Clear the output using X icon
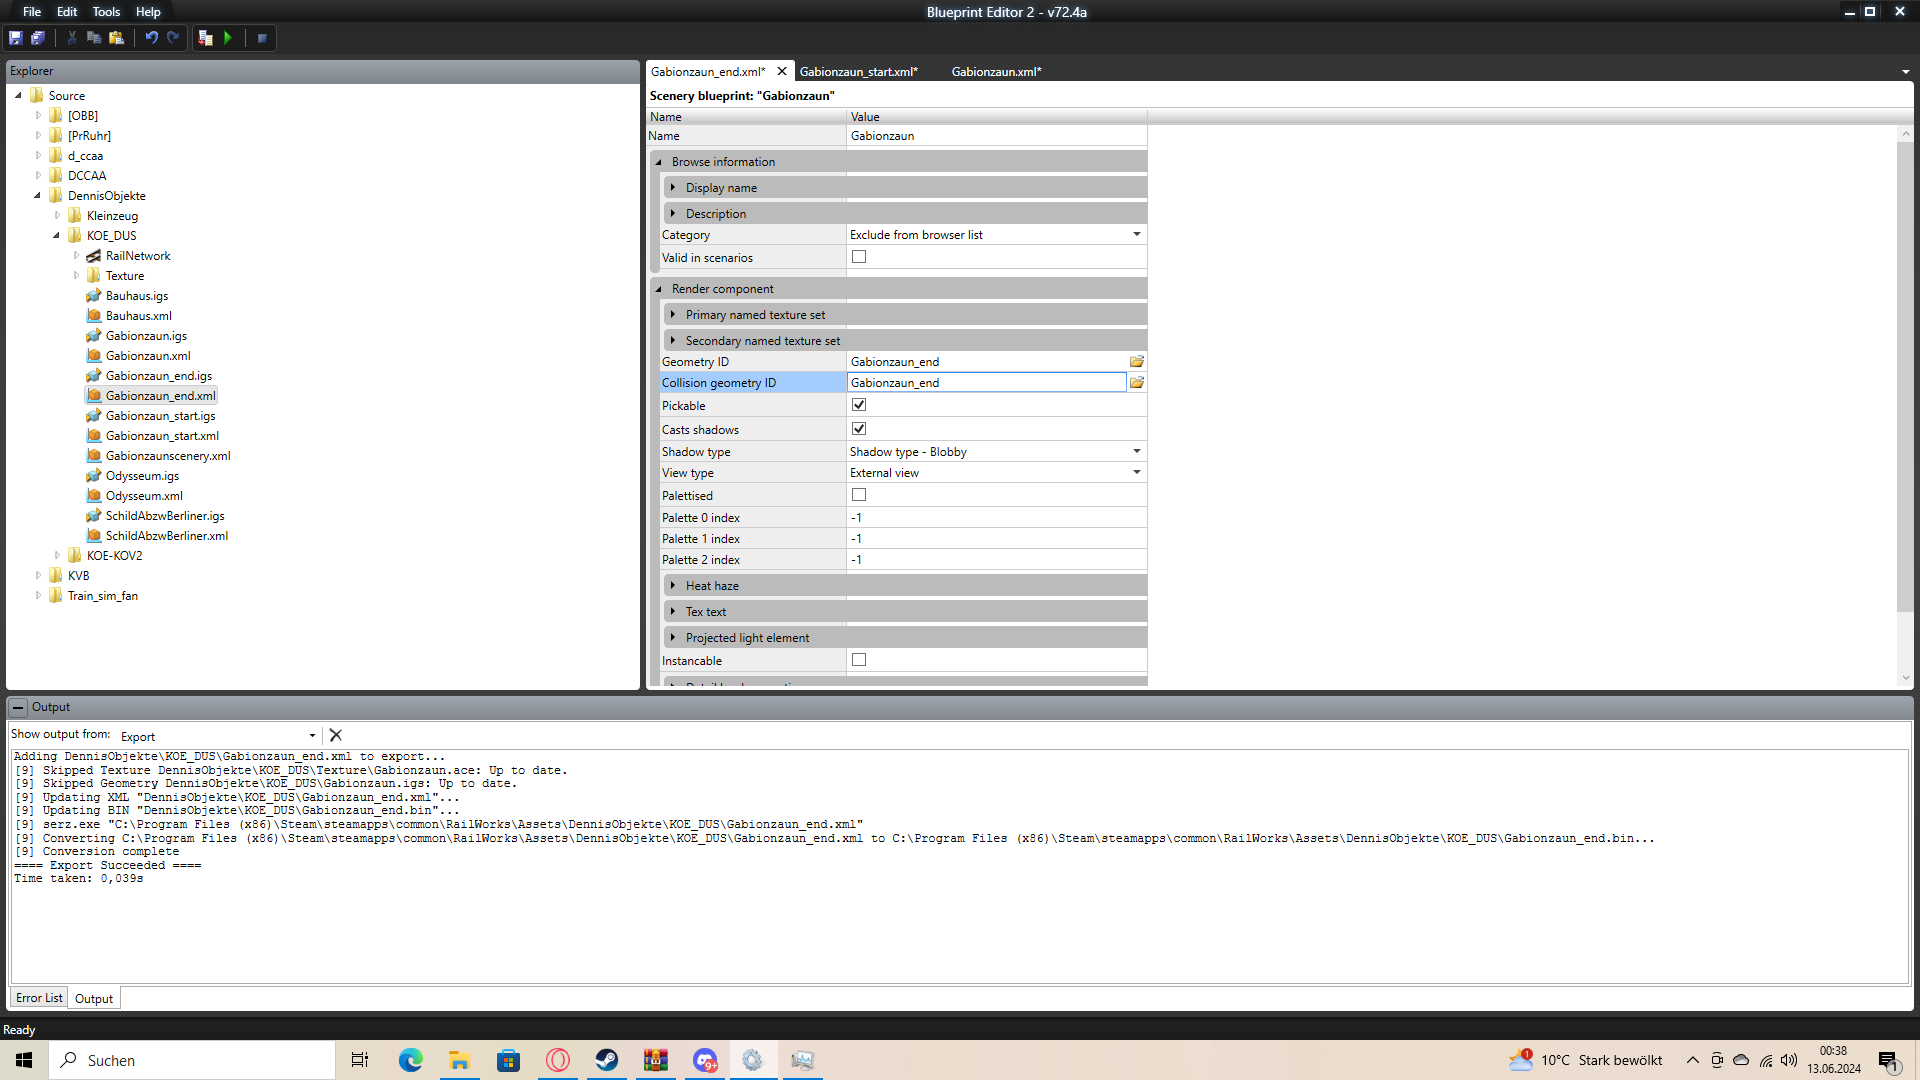This screenshot has height=1080, width=1920. pos(336,735)
